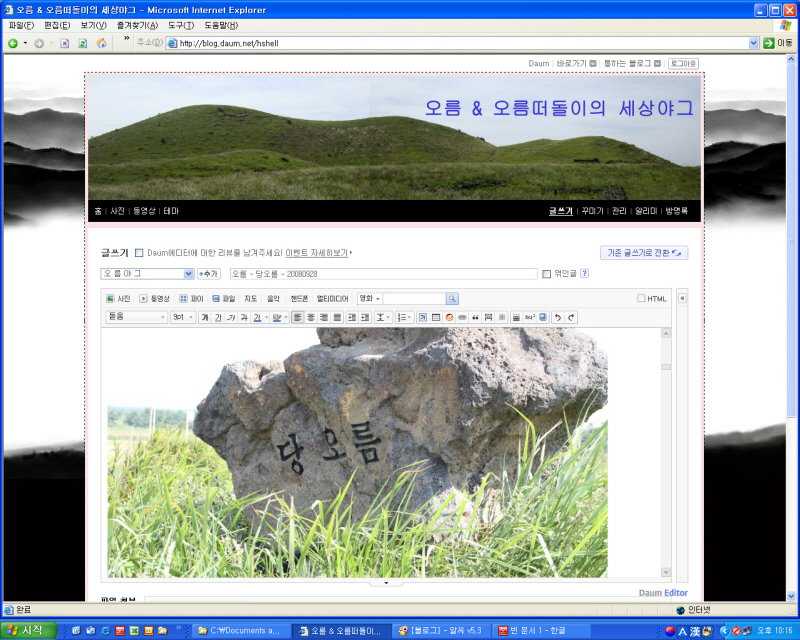This screenshot has height=640, width=800.
Task: Align text to the right
Action: [x=324, y=317]
